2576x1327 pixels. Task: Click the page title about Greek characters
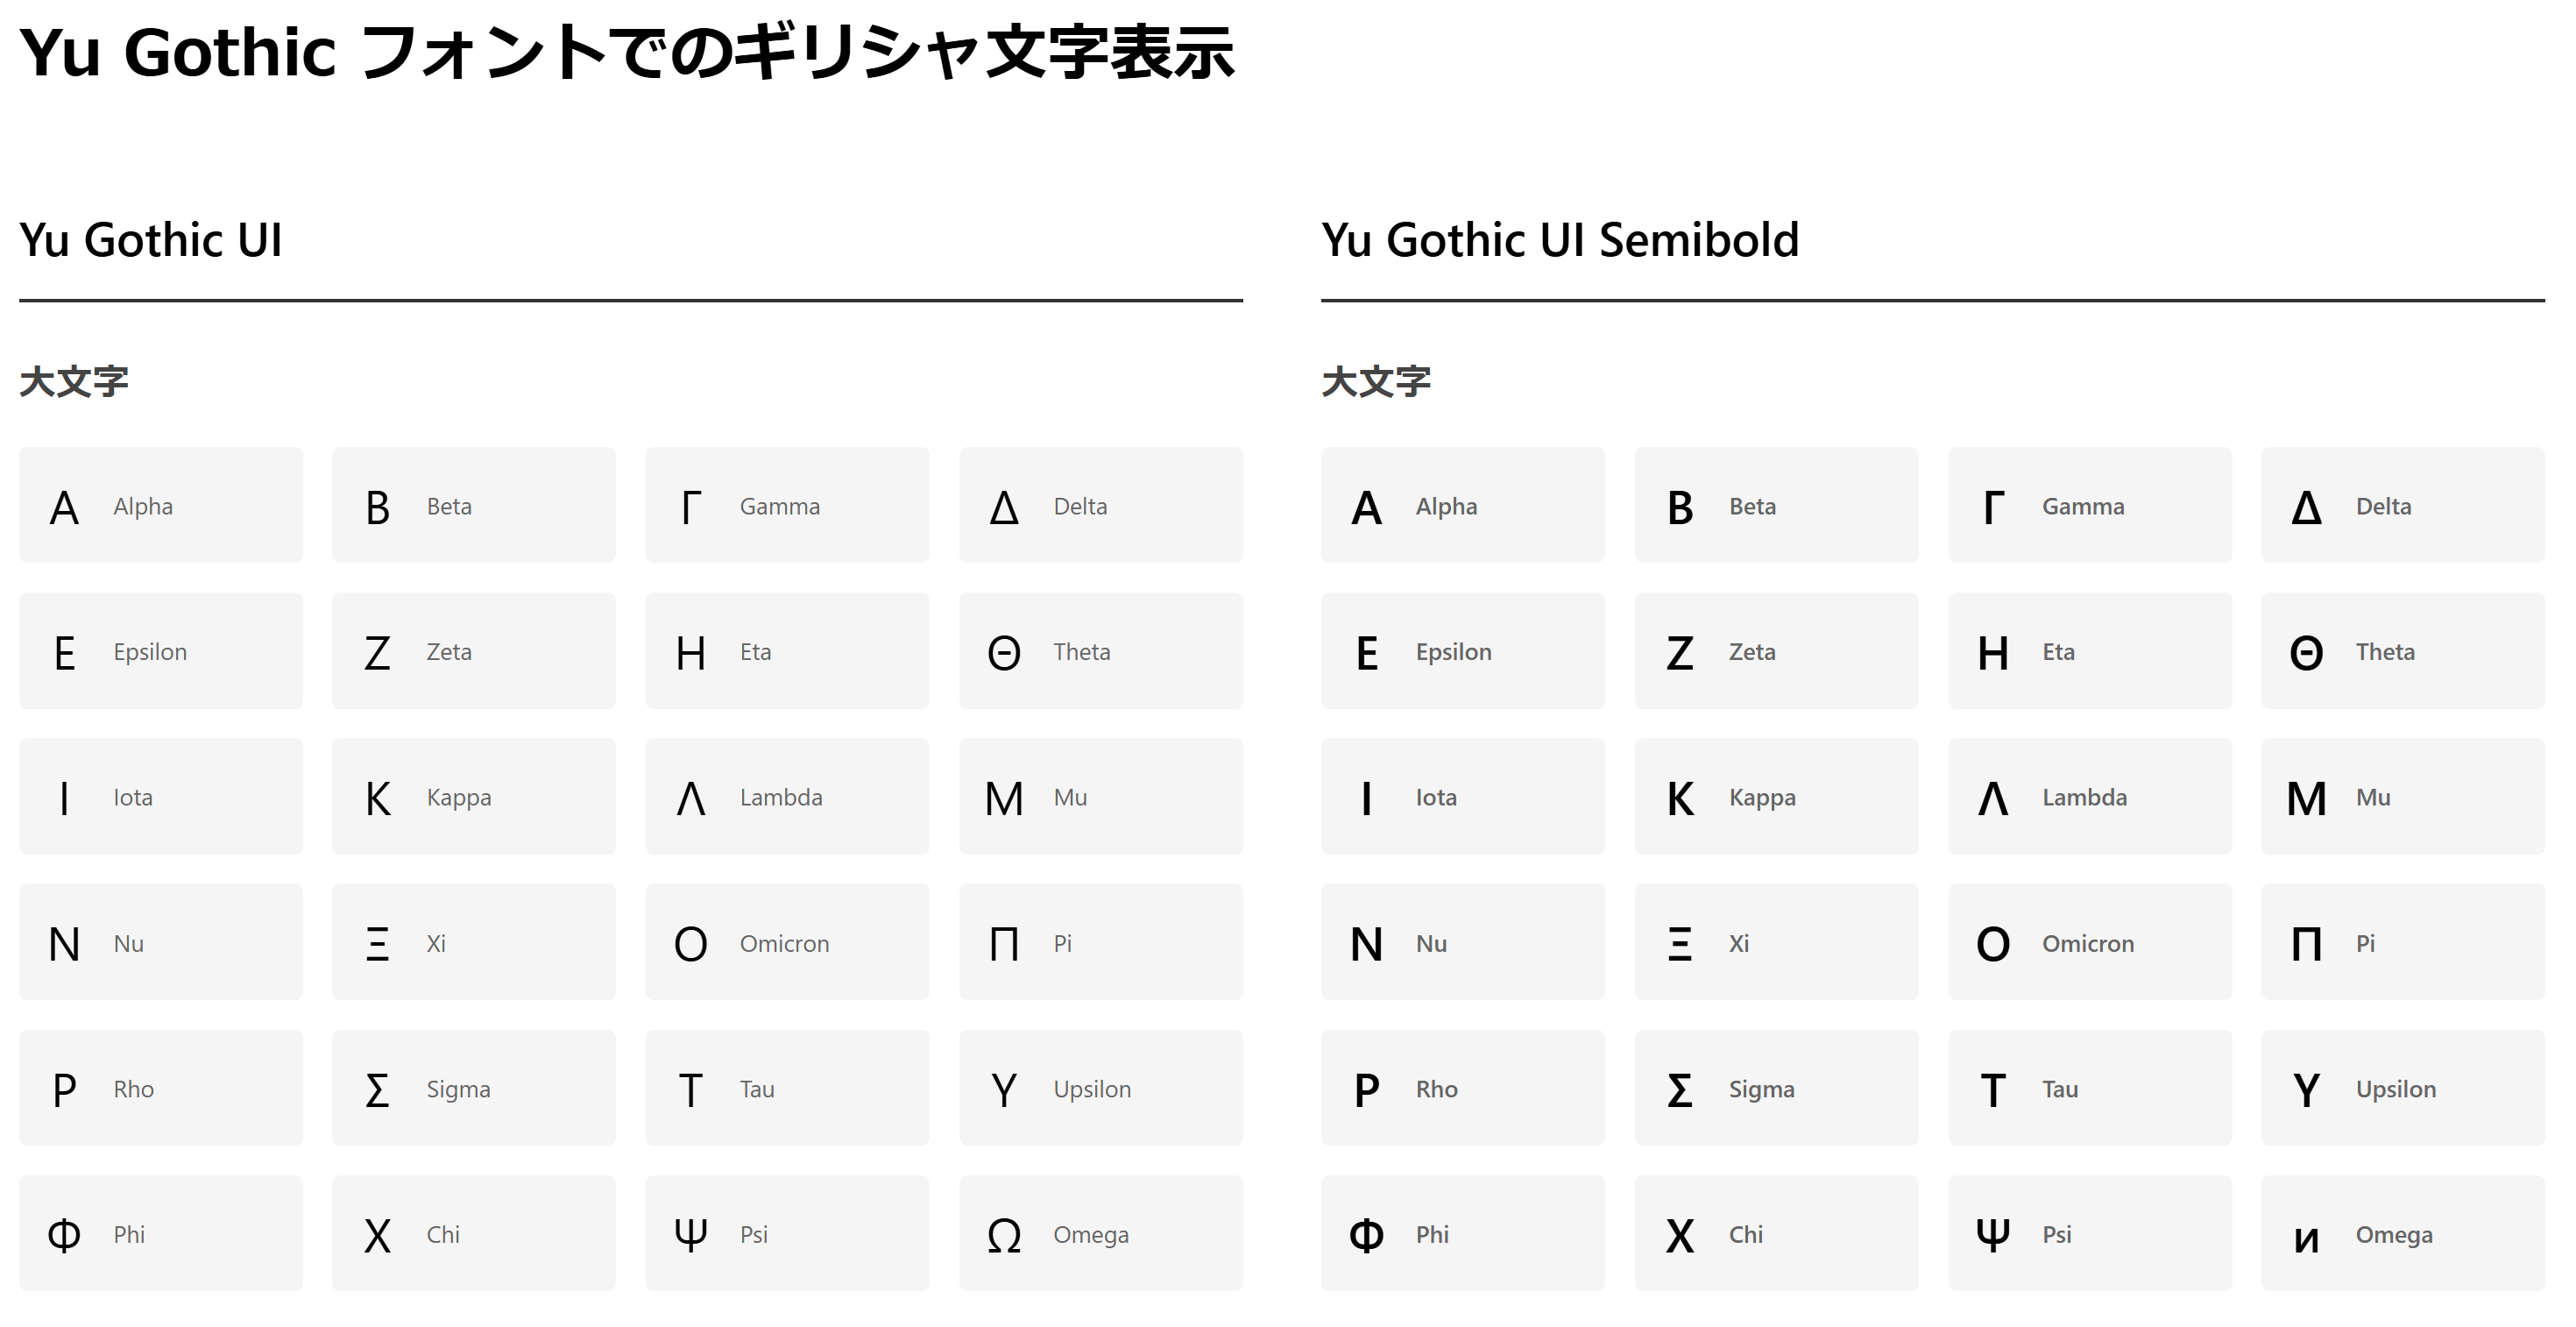click(x=627, y=52)
